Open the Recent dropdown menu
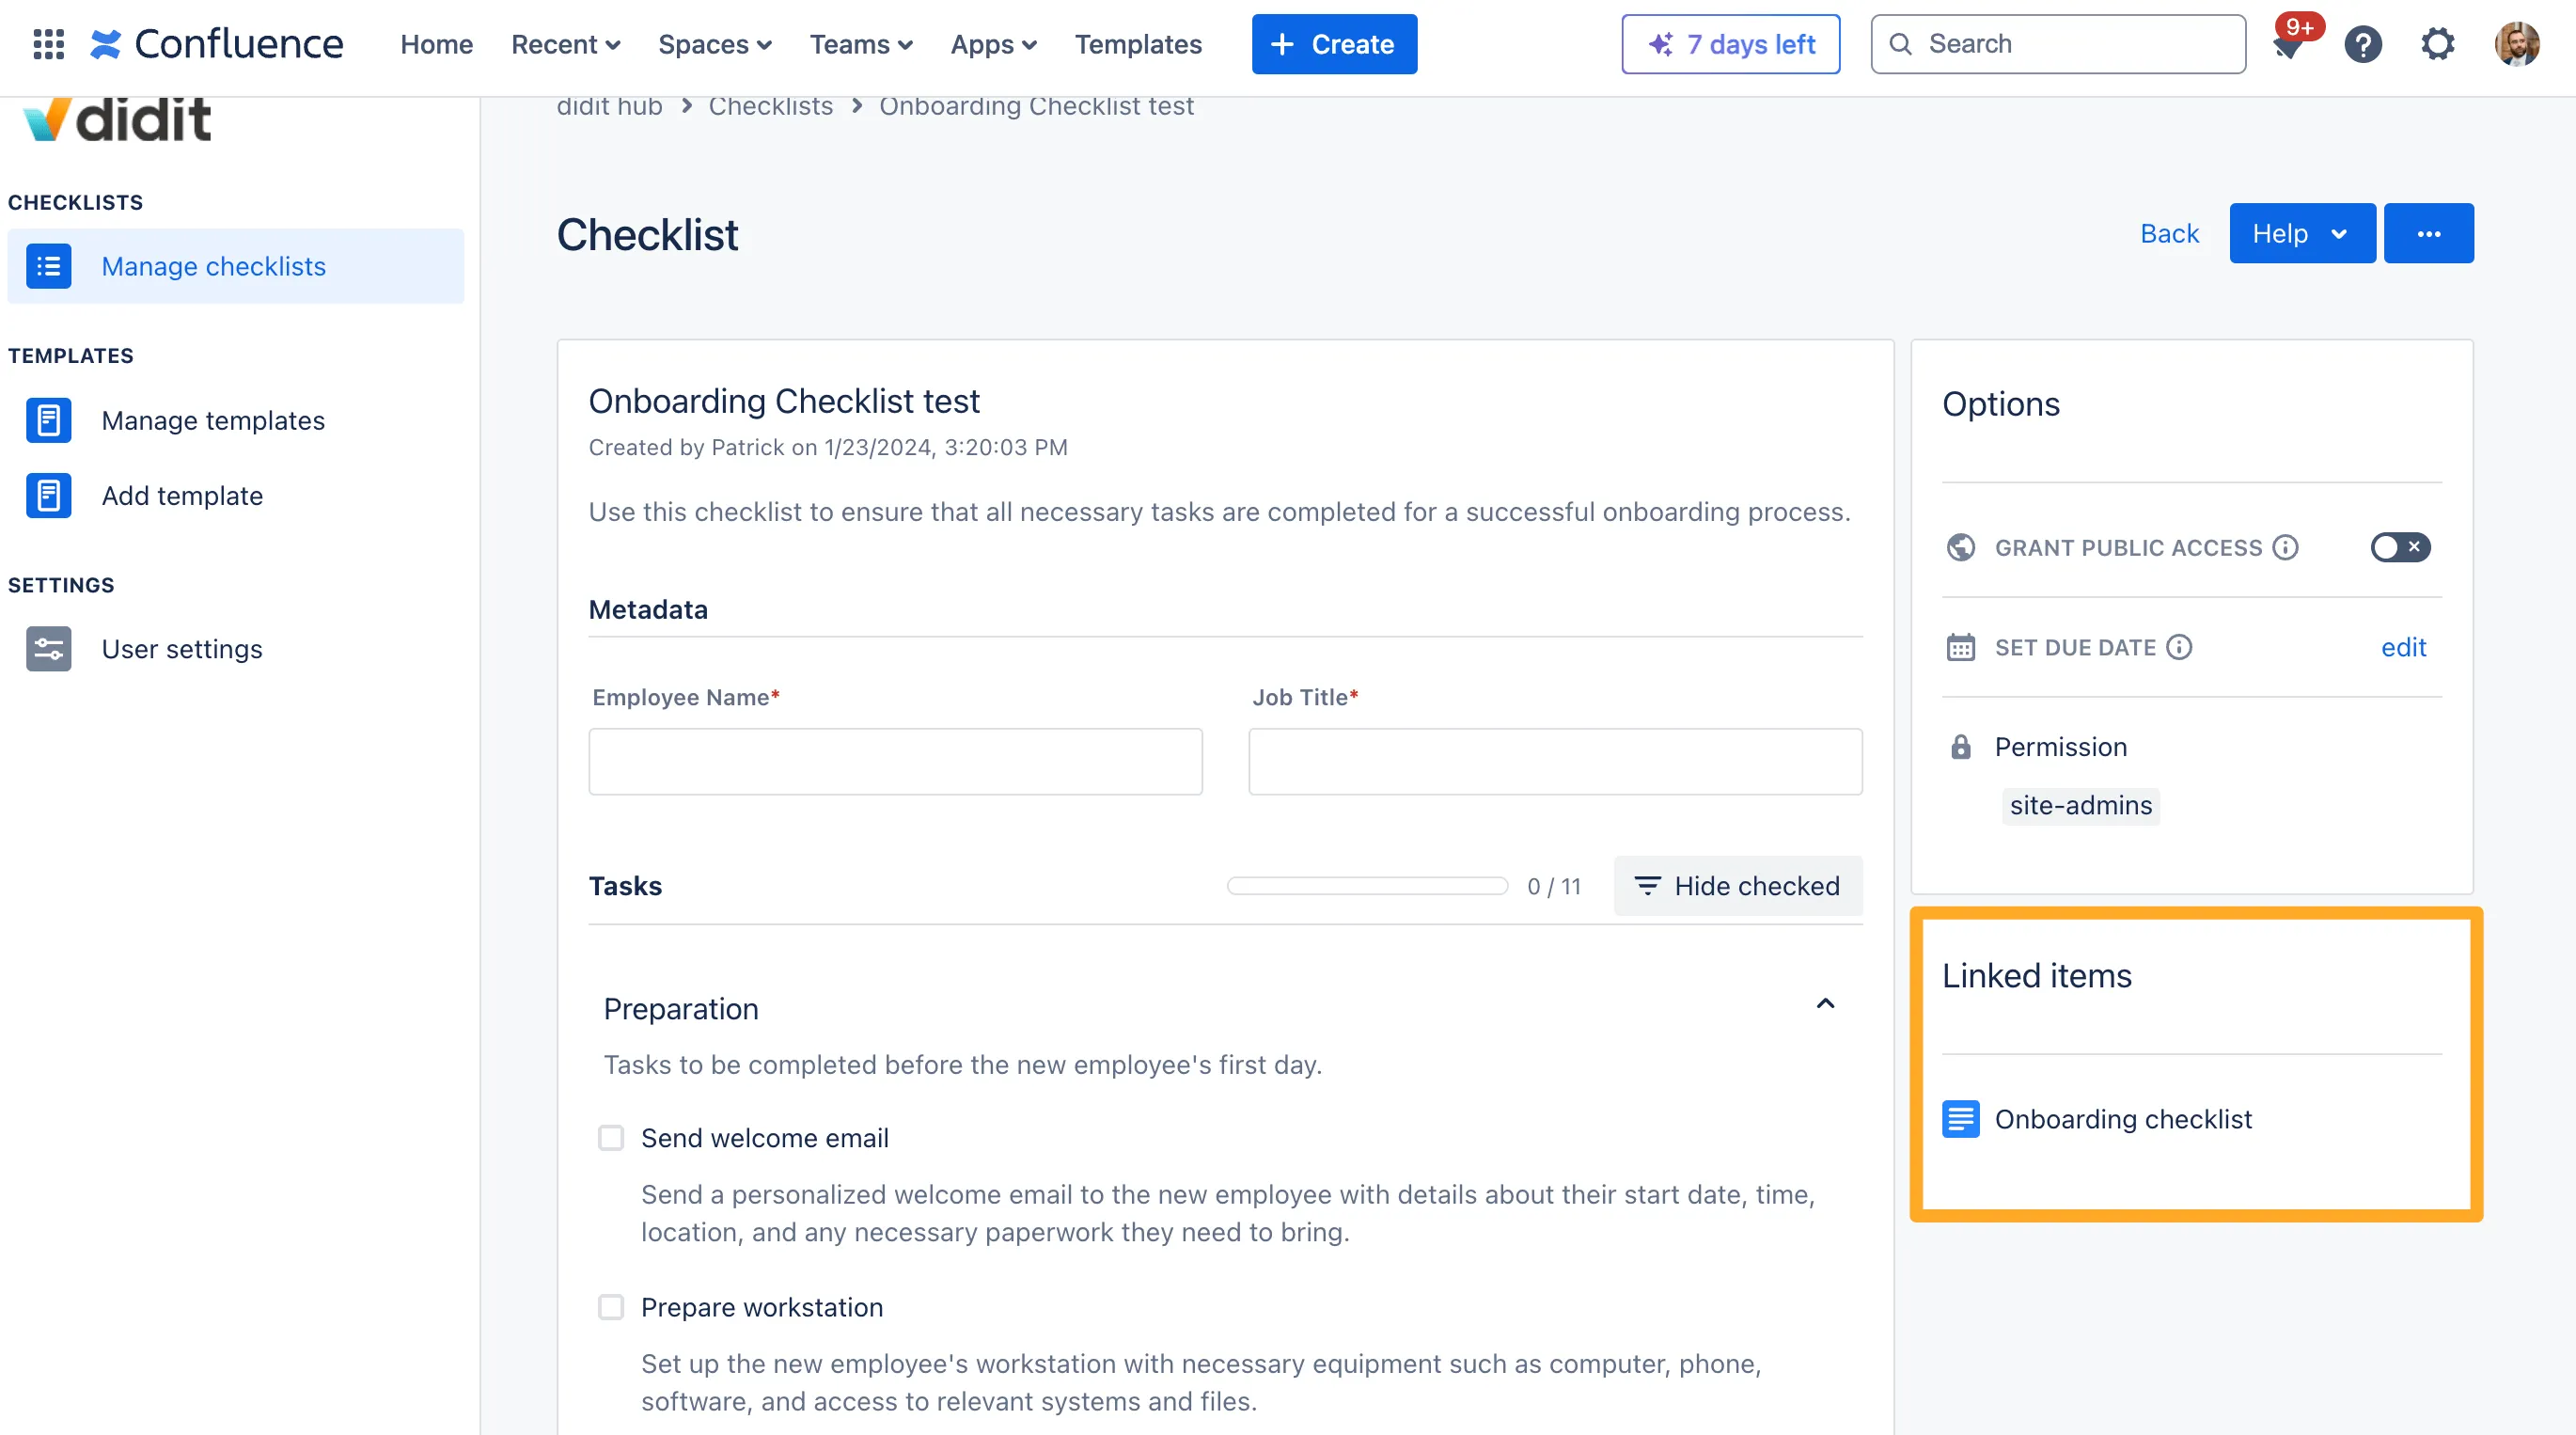The height and width of the screenshot is (1435, 2576). [x=566, y=44]
